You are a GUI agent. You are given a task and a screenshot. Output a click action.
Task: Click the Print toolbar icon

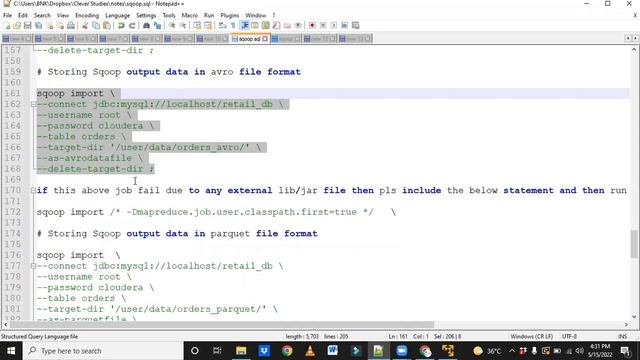point(71,26)
